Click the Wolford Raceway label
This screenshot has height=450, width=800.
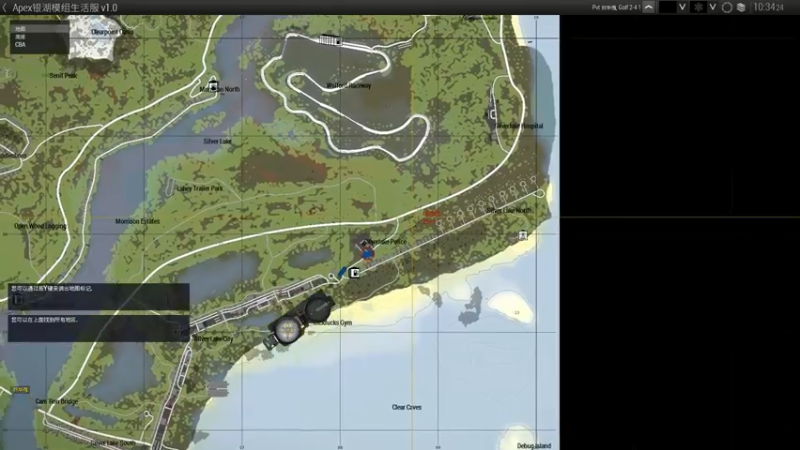click(348, 86)
